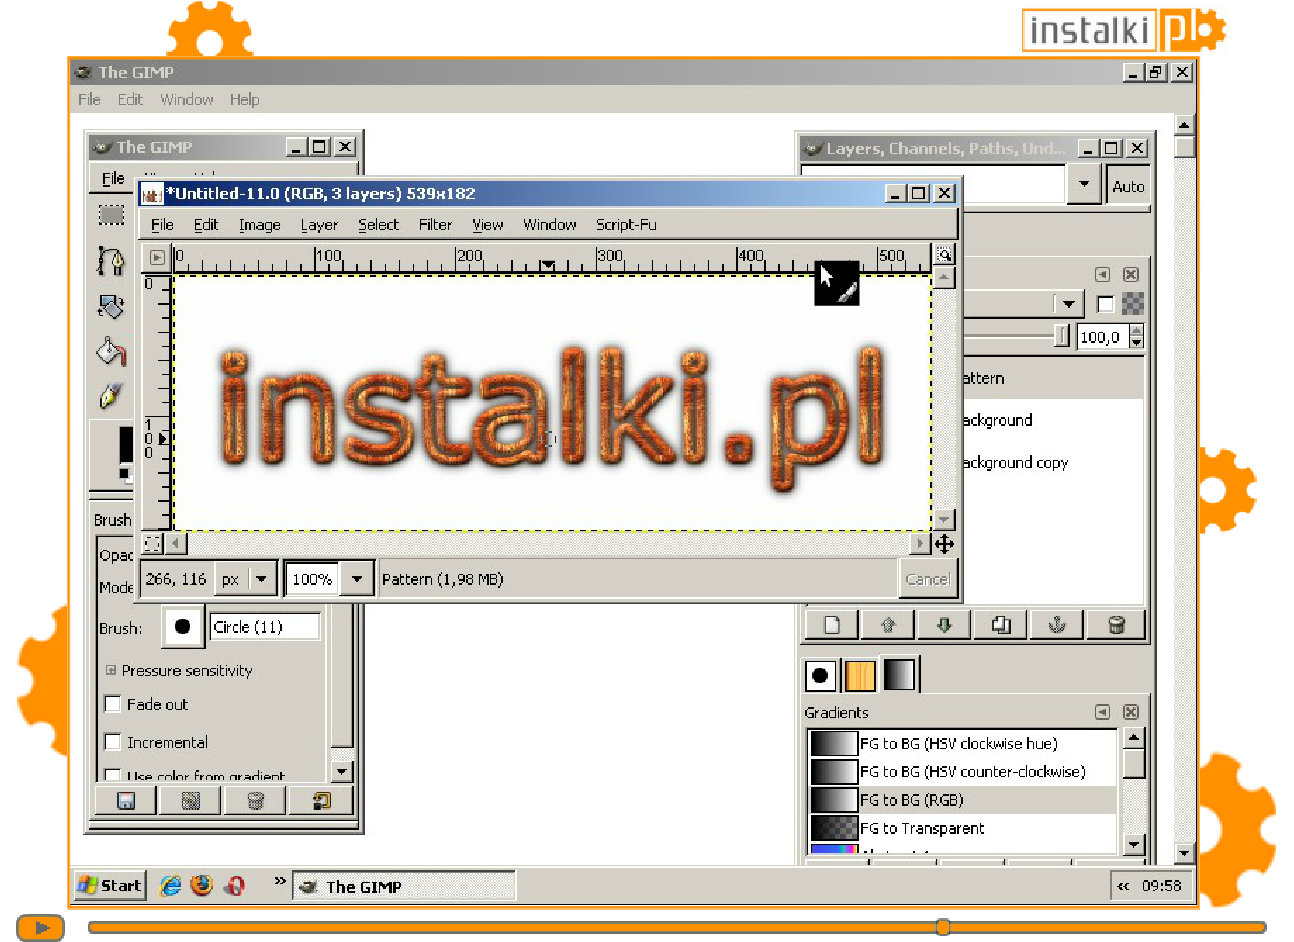Click the Cancel button in the status bar
The width and height of the screenshot is (1294, 942).
pyautogui.click(x=927, y=579)
